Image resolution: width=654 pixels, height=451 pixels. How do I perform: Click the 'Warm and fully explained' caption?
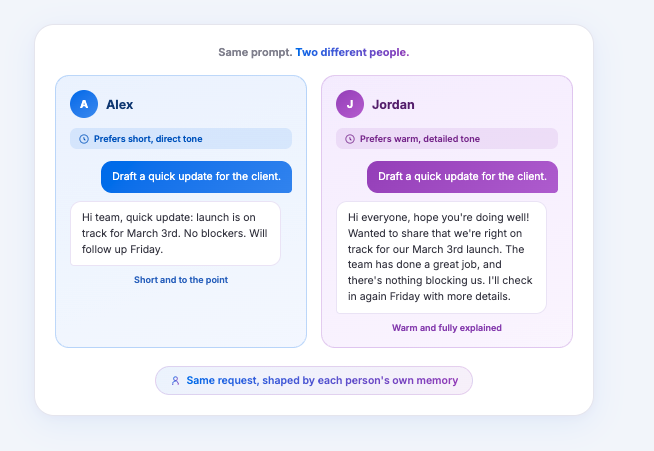click(x=447, y=328)
